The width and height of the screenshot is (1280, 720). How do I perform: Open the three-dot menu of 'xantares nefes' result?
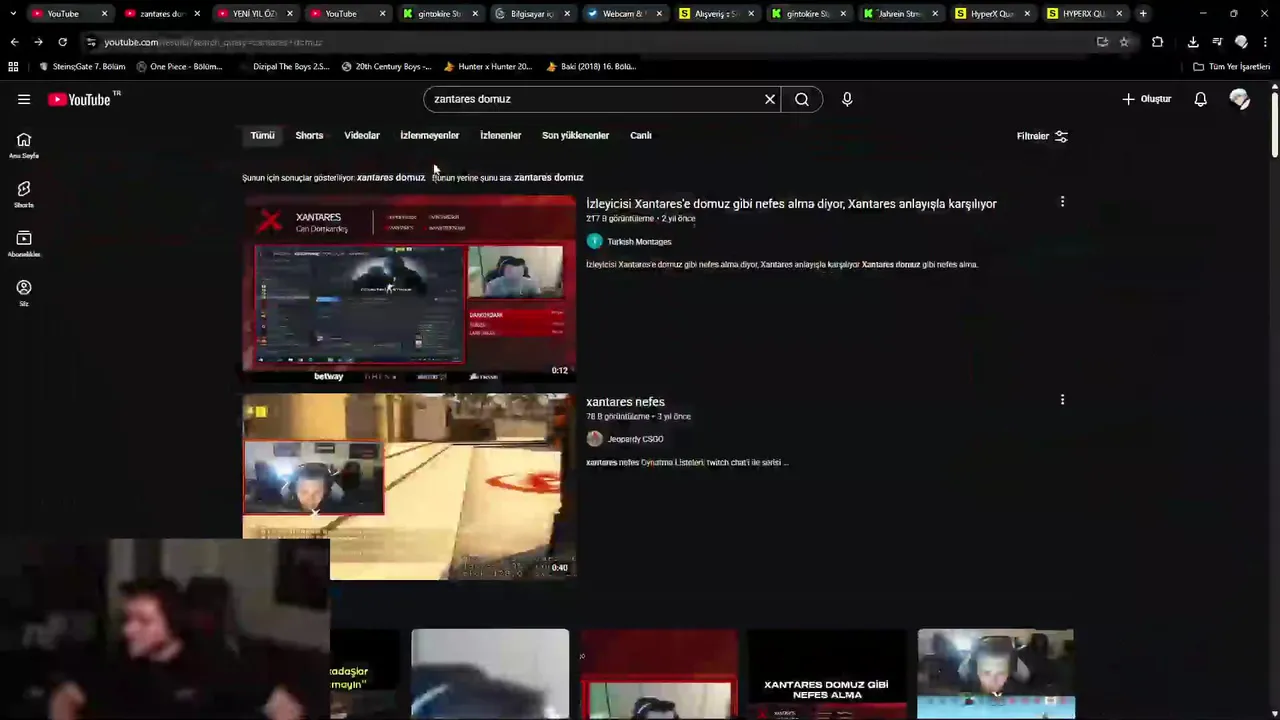(x=1062, y=400)
